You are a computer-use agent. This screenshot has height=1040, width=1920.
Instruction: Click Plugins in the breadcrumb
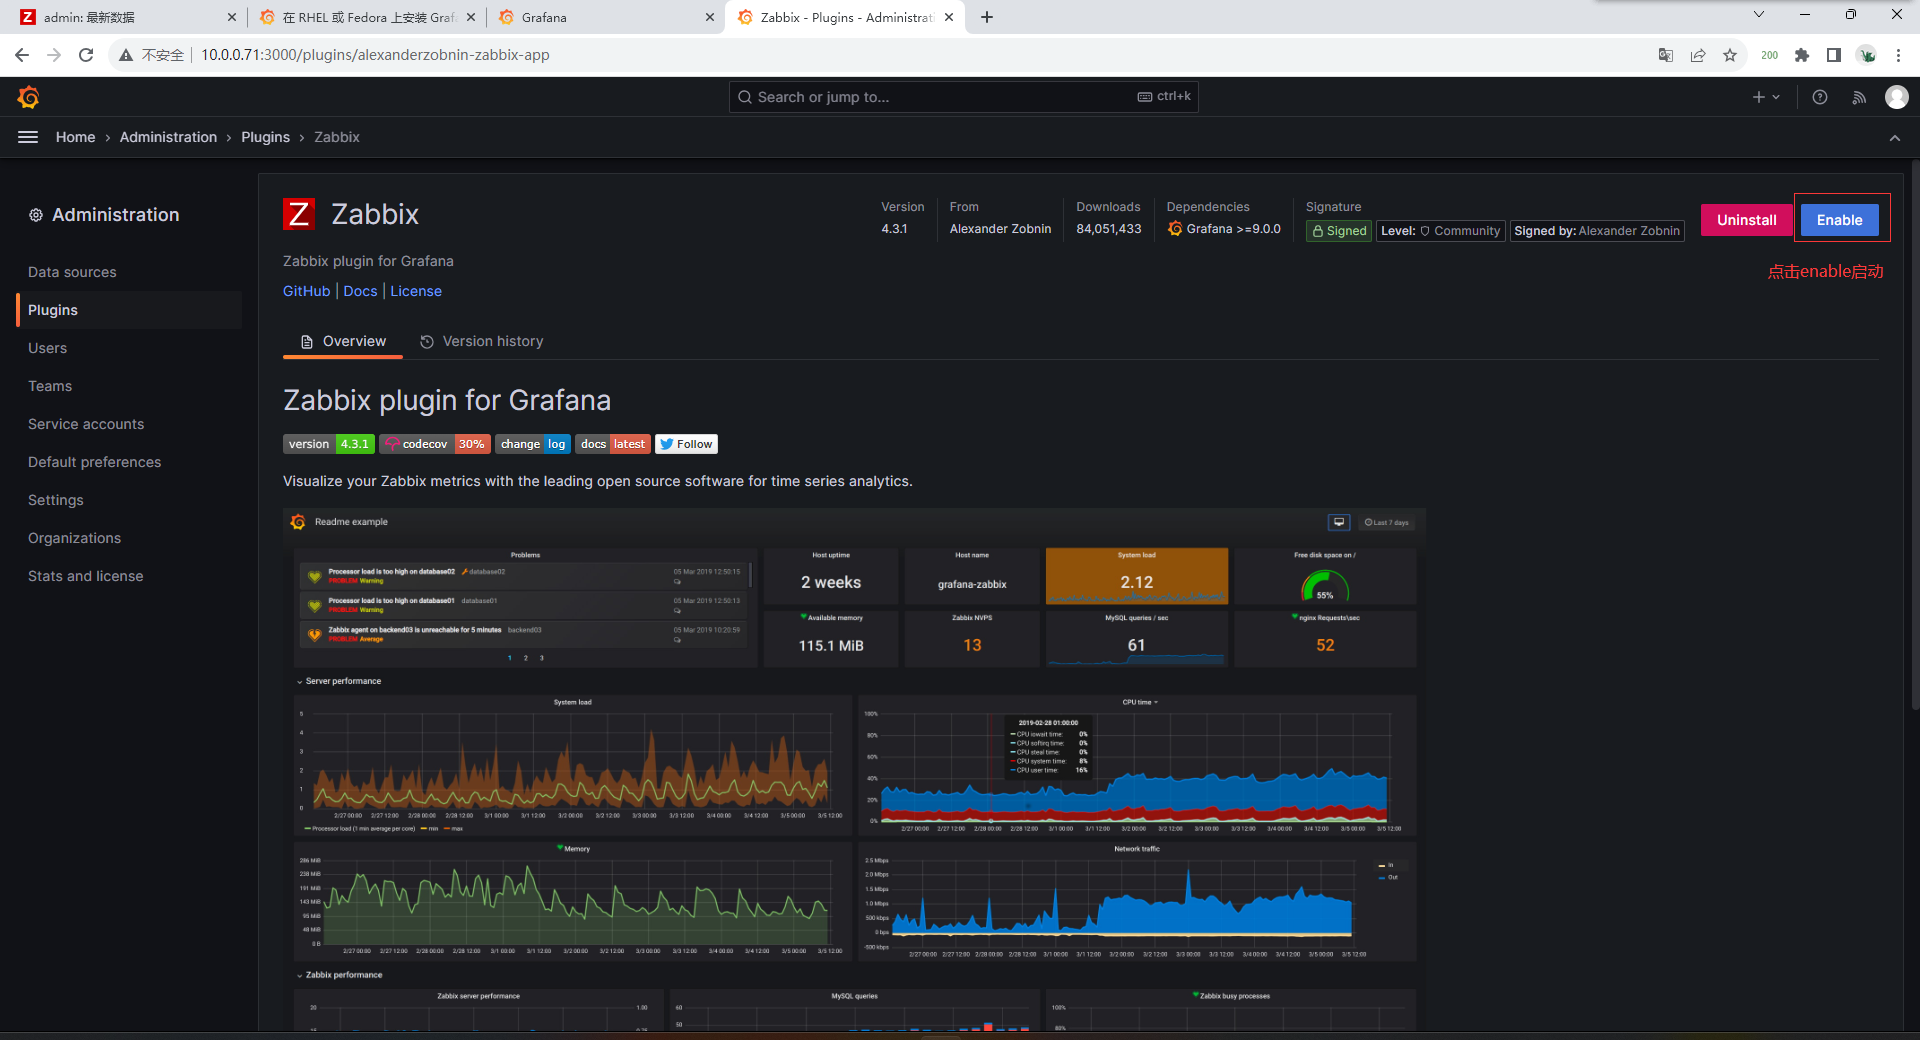(x=265, y=137)
